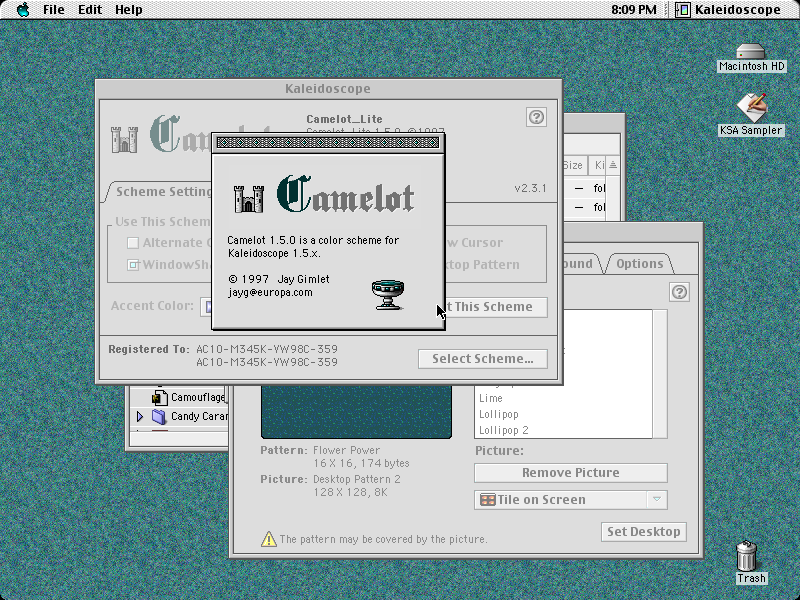Click the castle icon in the Camelot about box

[249, 199]
